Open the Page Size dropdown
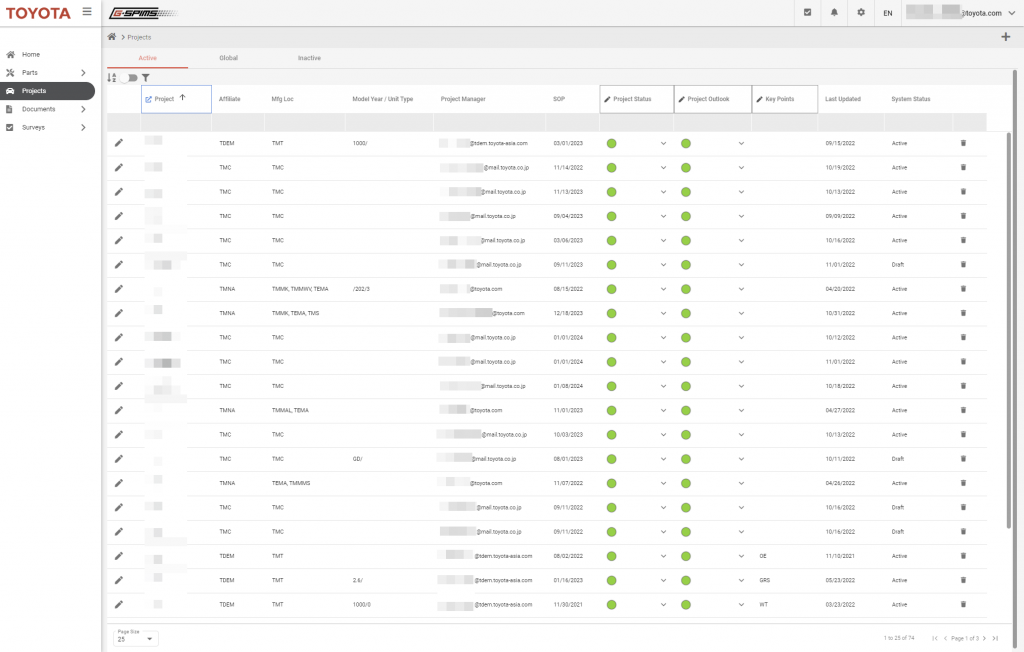This screenshot has height=652, width=1024. [x=136, y=638]
